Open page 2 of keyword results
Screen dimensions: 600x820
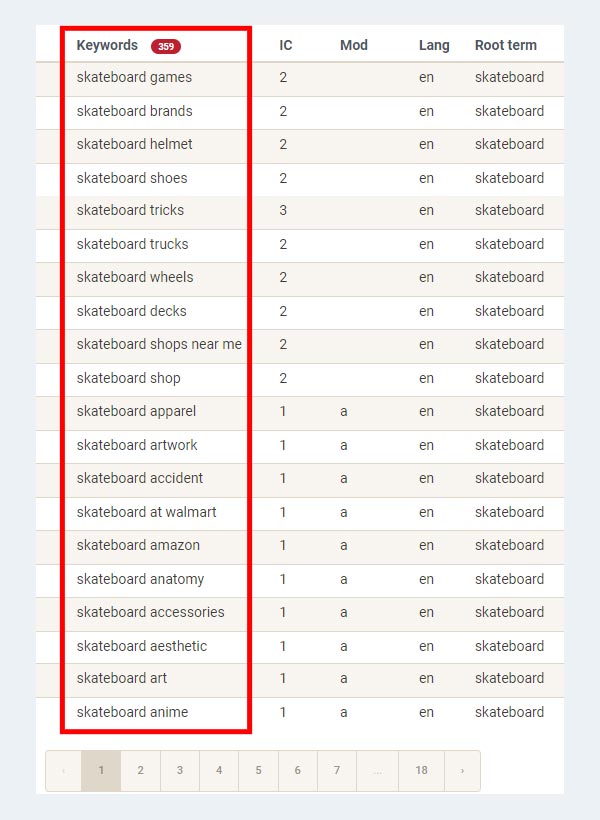click(140, 771)
